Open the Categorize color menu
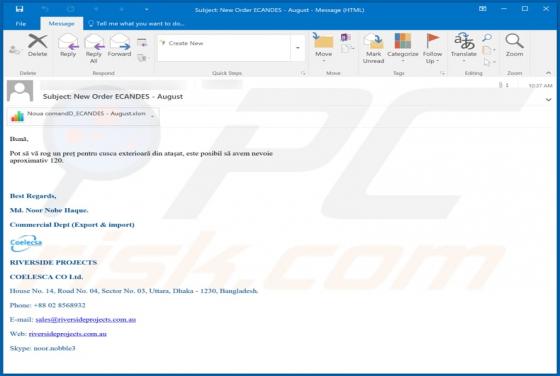The width and height of the screenshot is (560, 376). click(x=403, y=48)
